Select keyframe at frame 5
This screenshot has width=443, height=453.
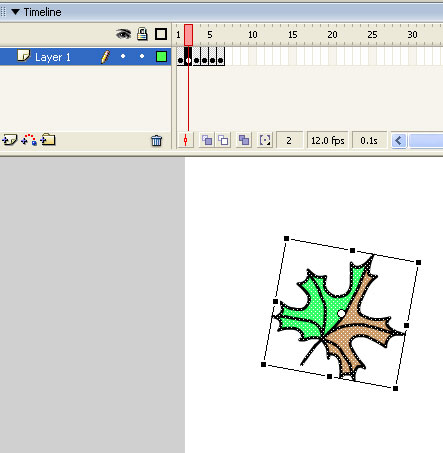tap(212, 56)
